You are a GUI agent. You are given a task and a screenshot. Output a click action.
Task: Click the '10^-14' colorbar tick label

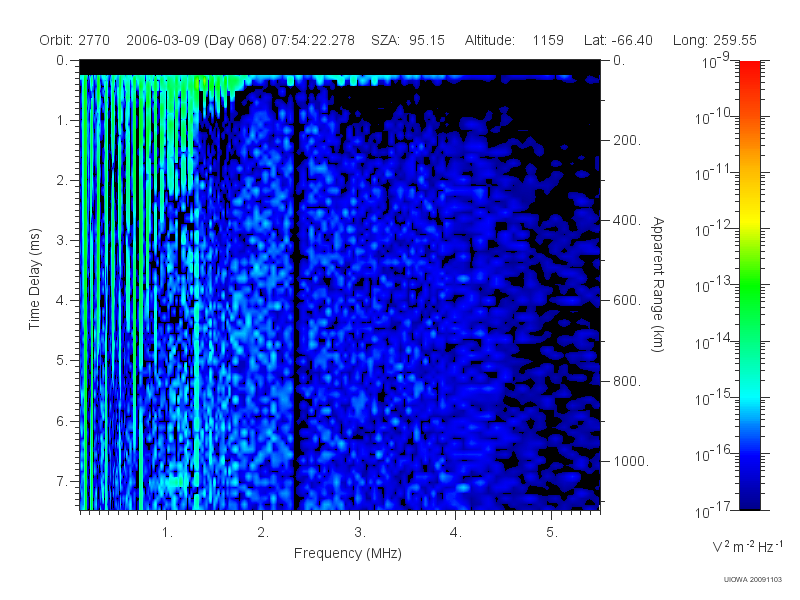coord(713,342)
